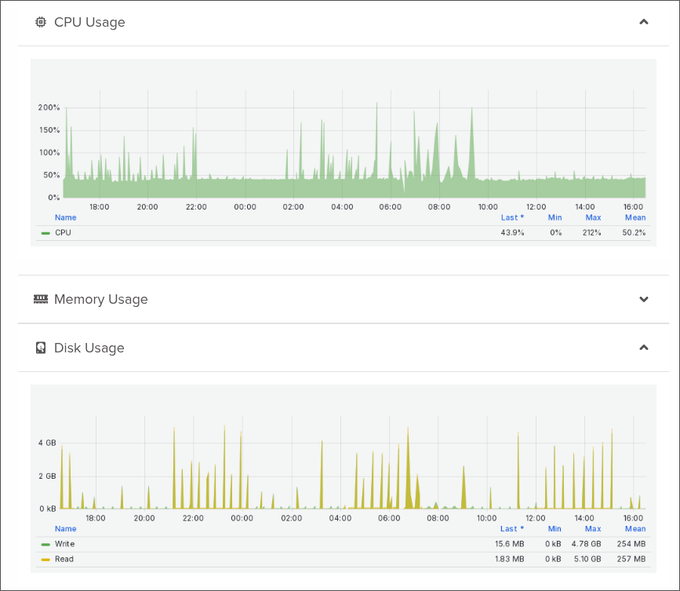Sort CPU legend by Min column
This screenshot has width=680, height=591.
coord(555,218)
